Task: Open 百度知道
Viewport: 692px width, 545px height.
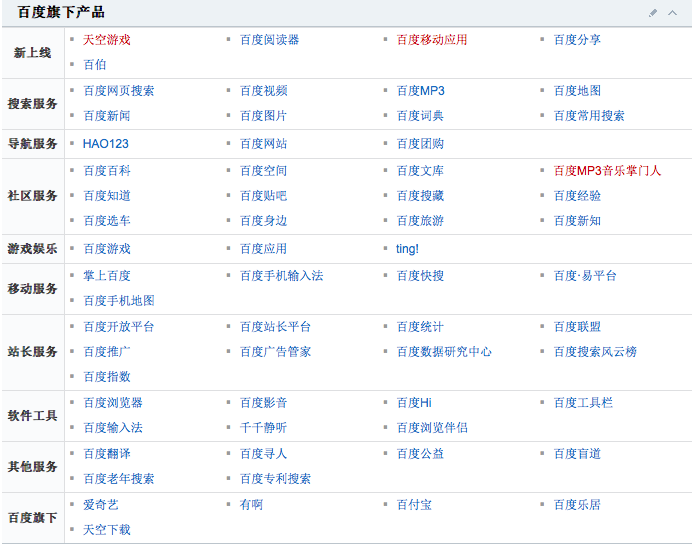Action: pos(107,196)
